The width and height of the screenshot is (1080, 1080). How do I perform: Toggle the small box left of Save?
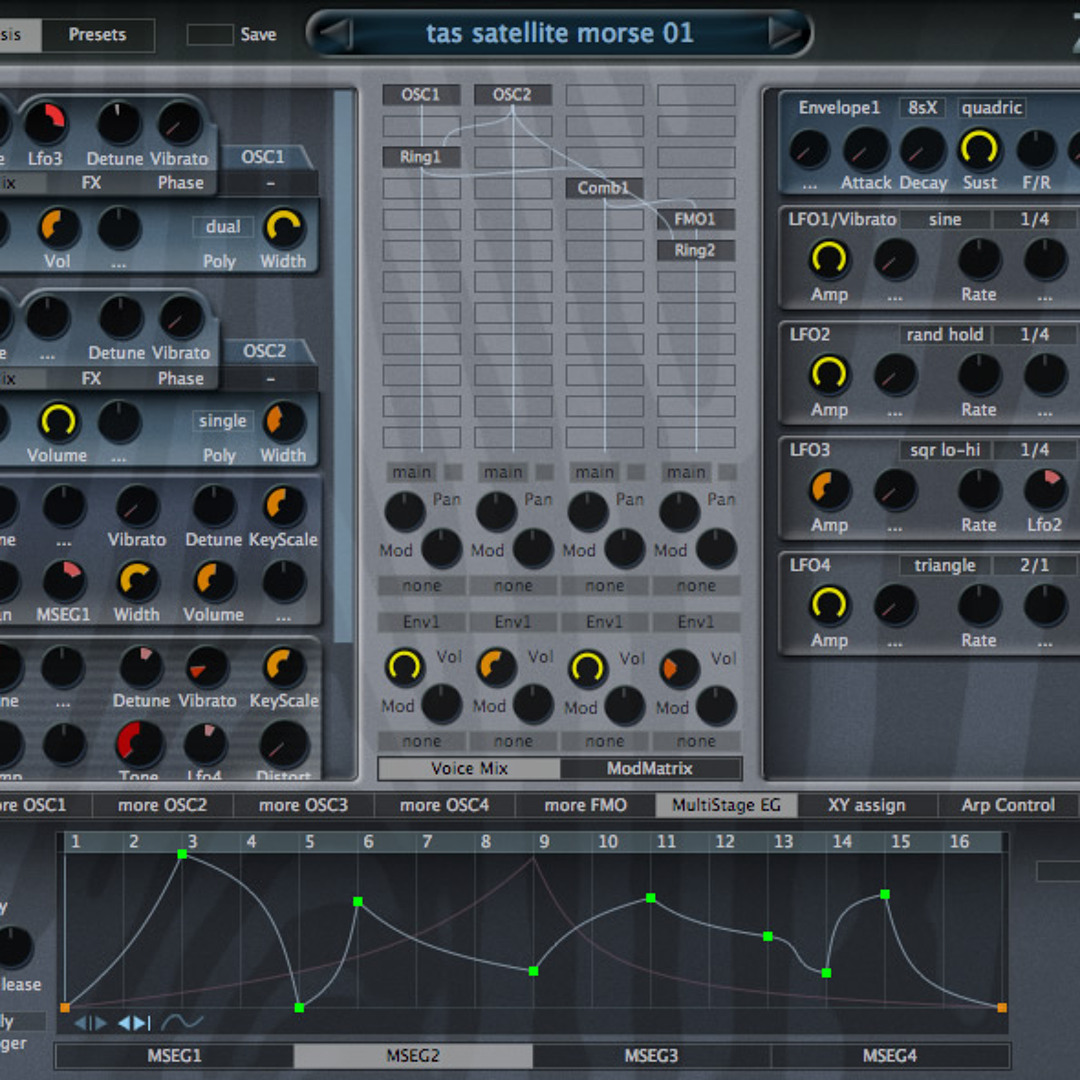coord(210,35)
